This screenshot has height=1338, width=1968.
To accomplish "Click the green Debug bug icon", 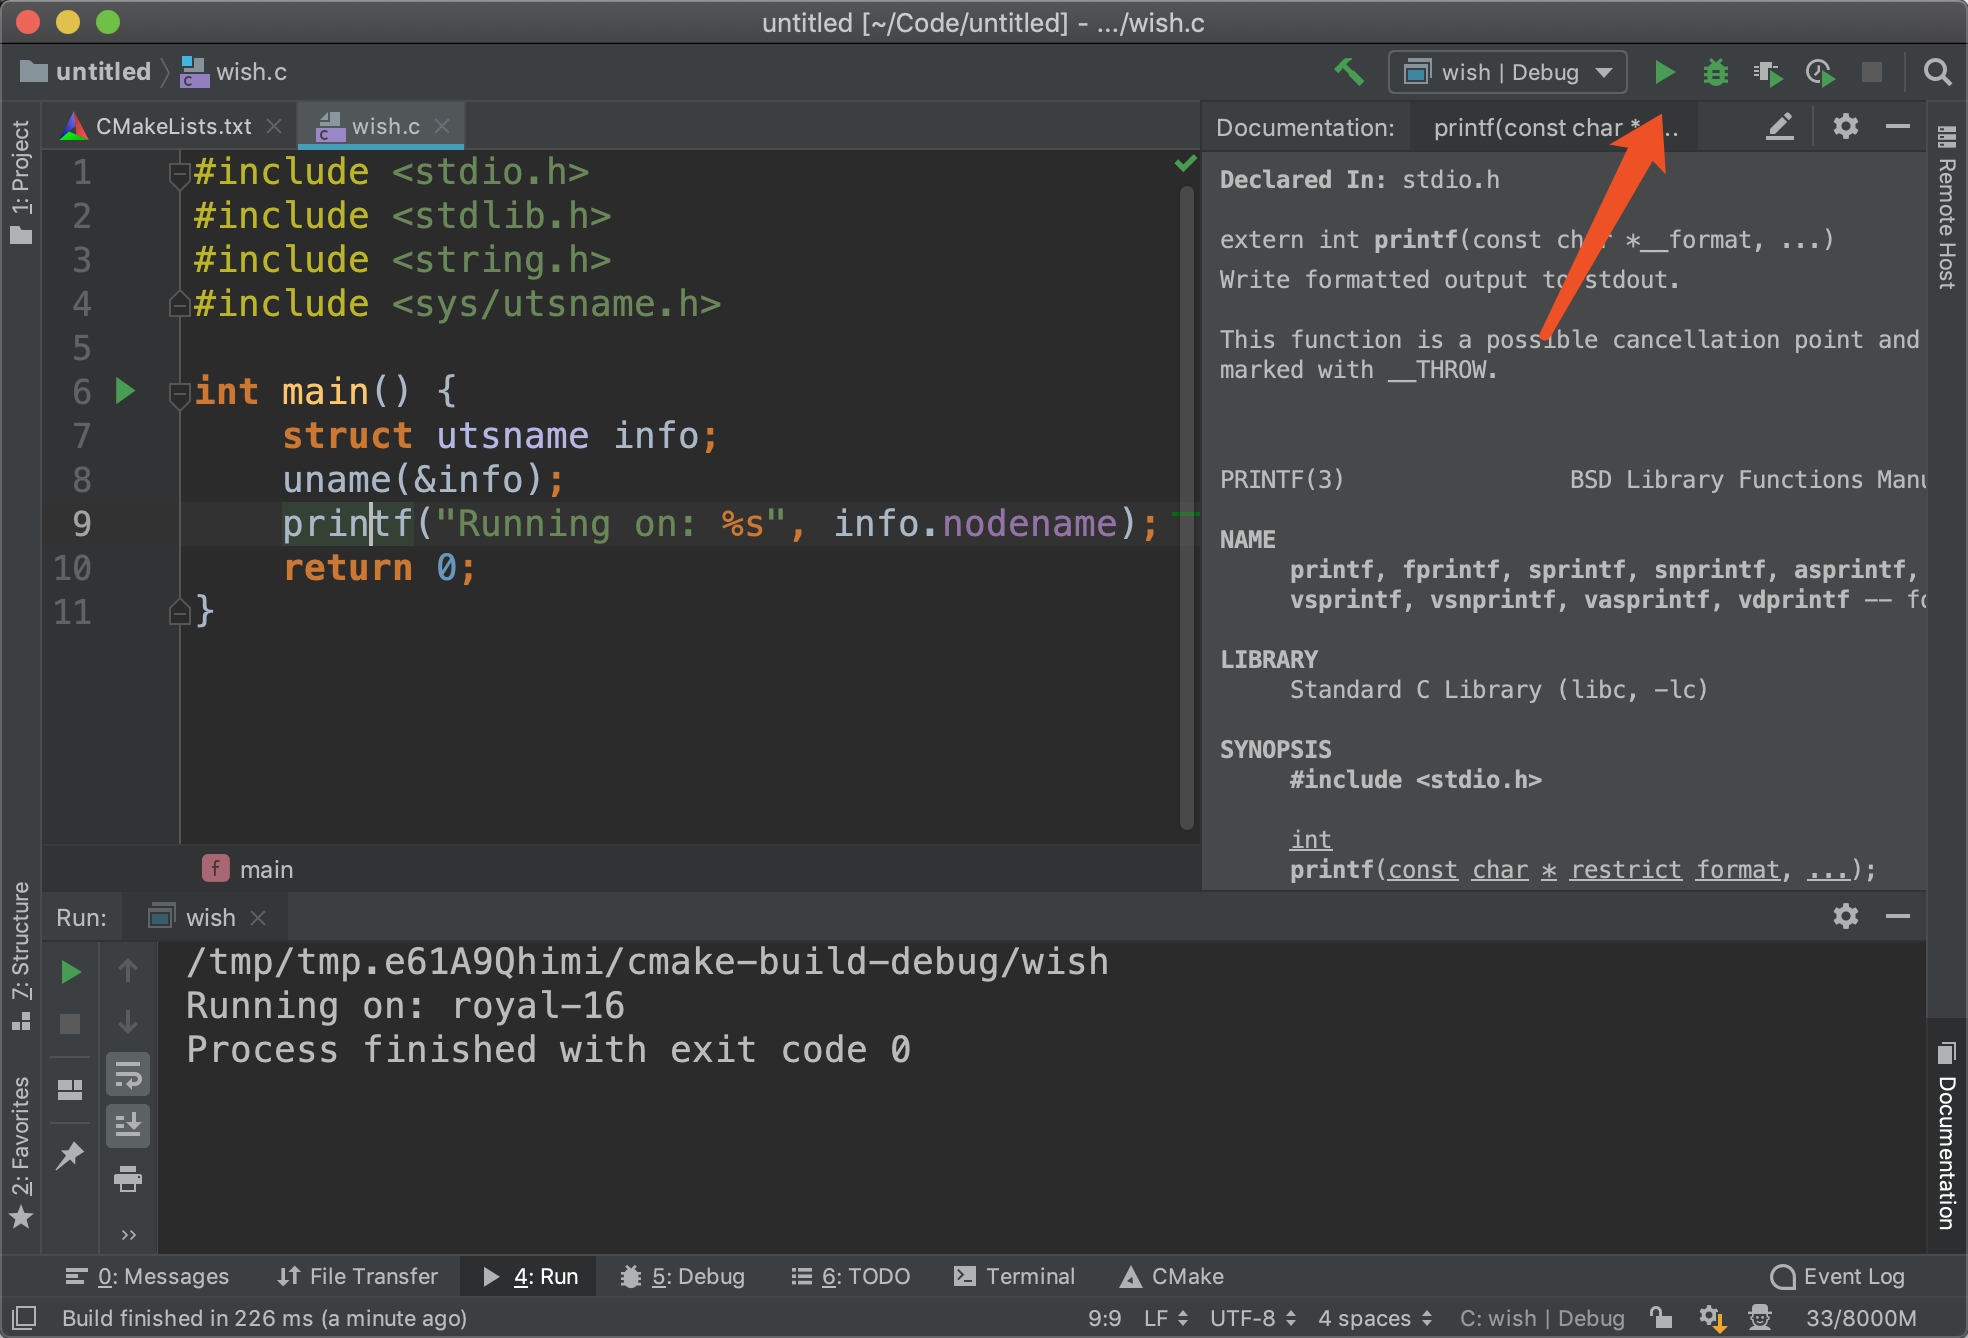I will (x=1715, y=72).
